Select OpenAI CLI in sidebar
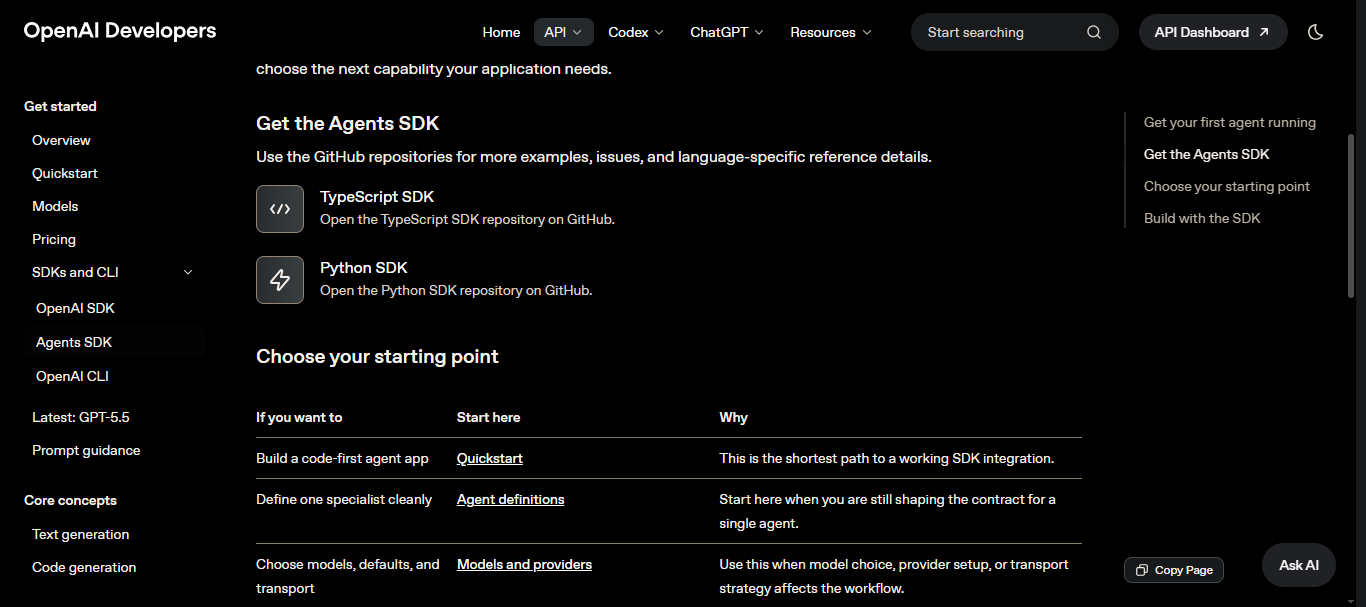The image size is (1366, 607). (x=72, y=376)
